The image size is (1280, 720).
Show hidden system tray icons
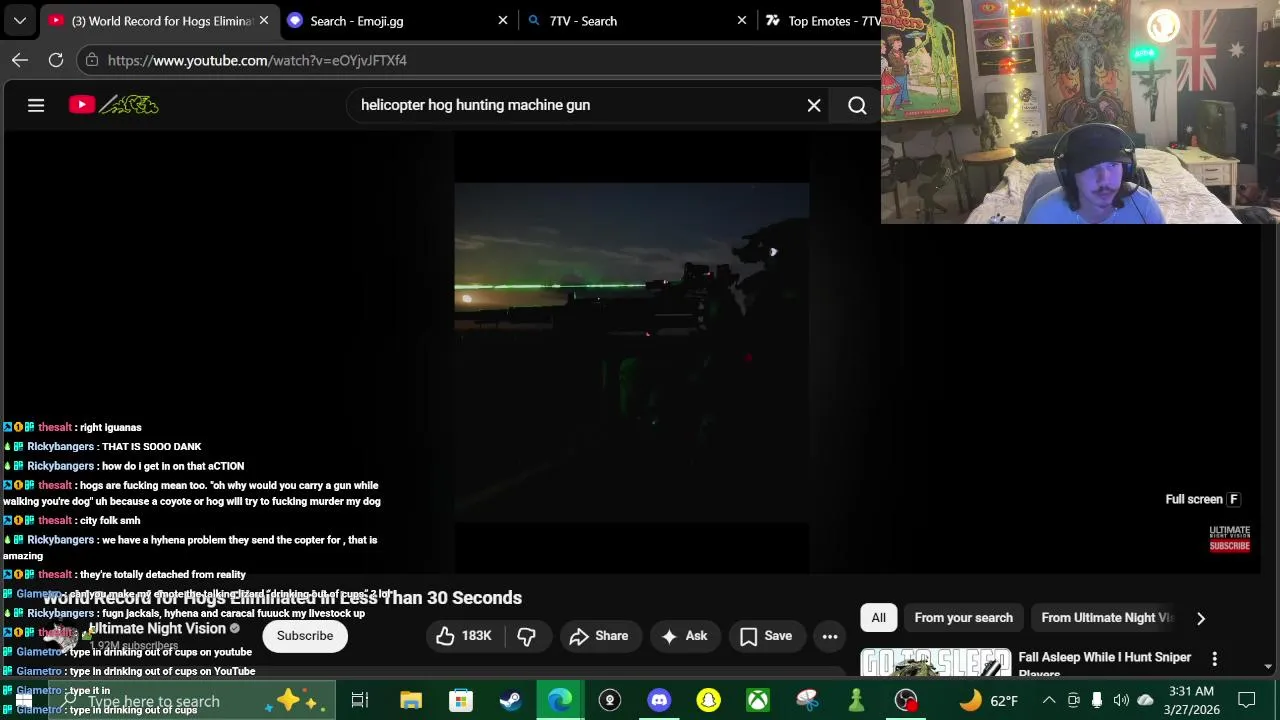1049,700
